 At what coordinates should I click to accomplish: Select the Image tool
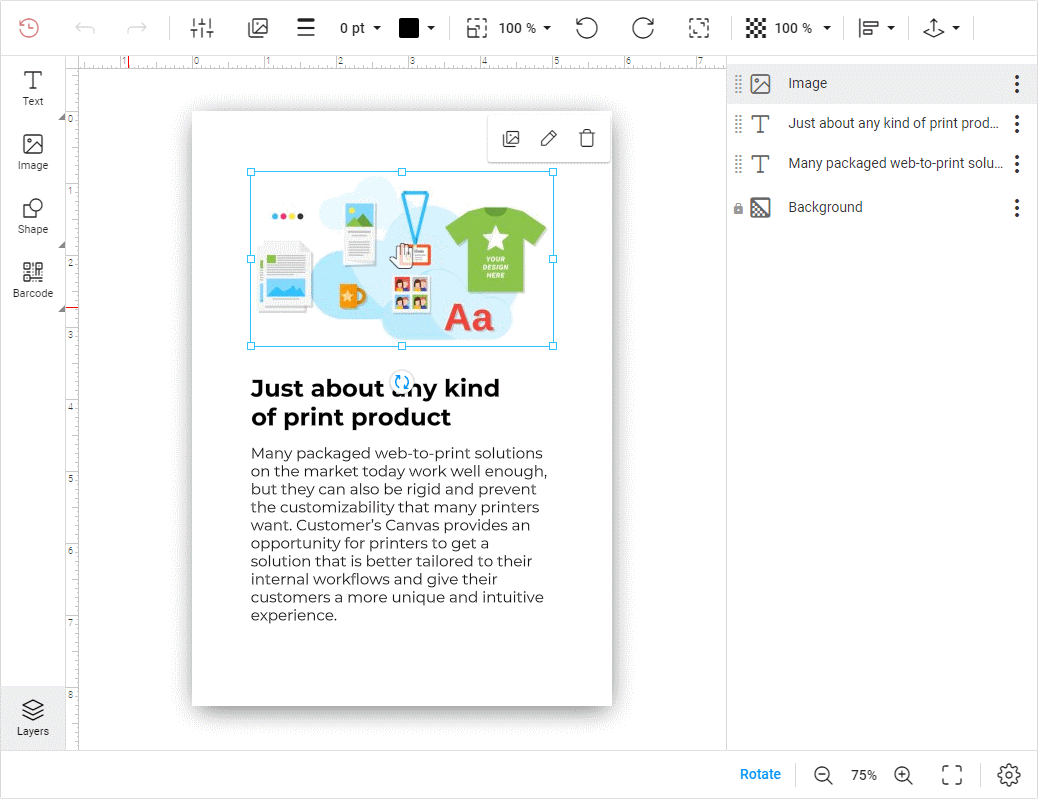32,152
